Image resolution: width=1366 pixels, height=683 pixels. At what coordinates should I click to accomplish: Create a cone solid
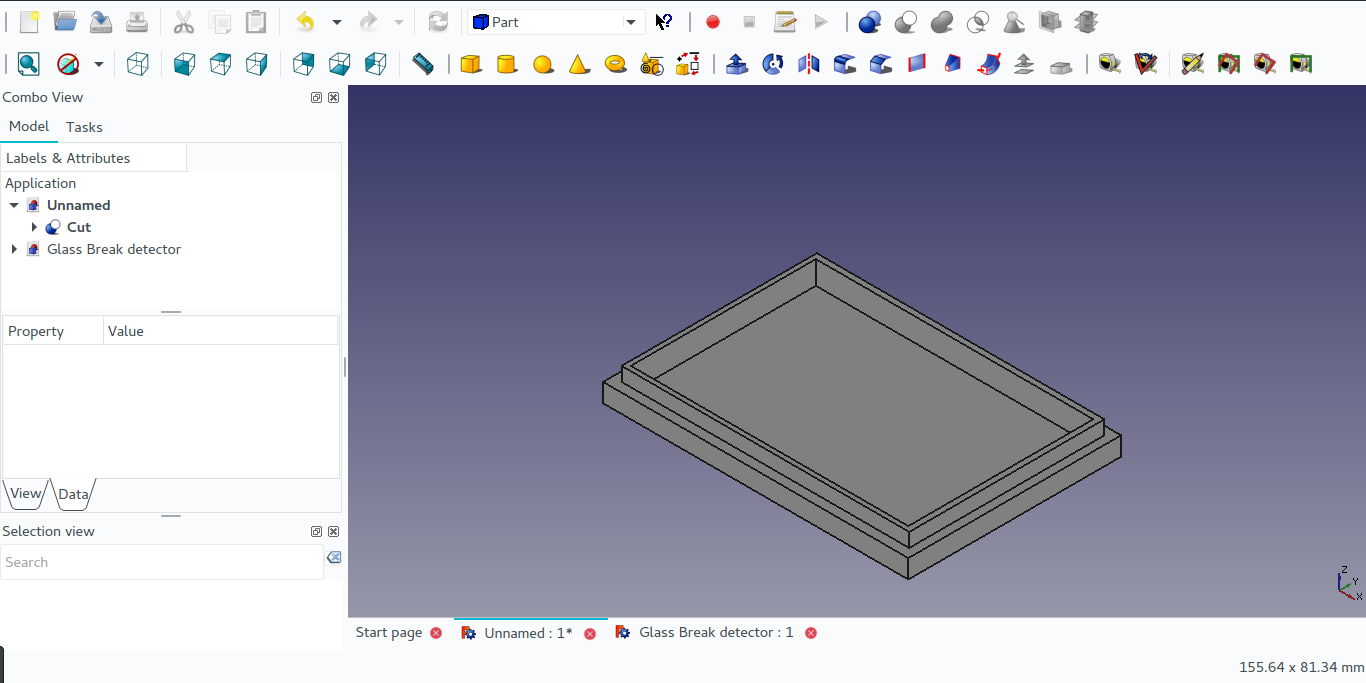point(579,64)
